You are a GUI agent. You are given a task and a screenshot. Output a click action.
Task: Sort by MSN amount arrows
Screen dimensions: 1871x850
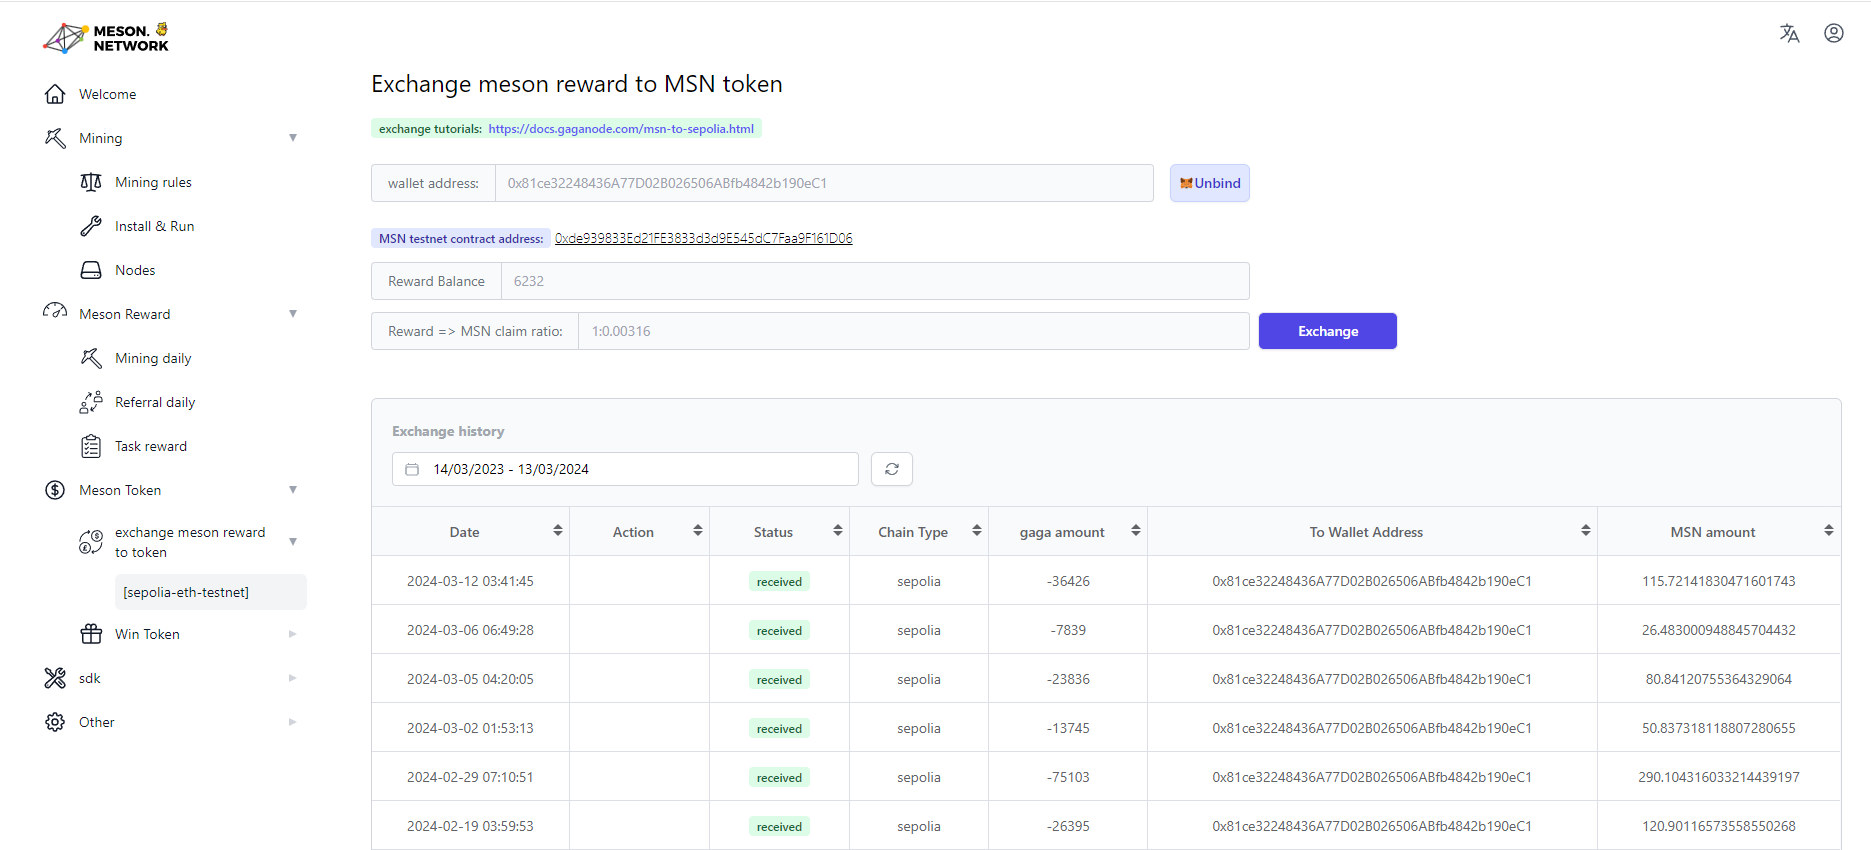(1829, 531)
